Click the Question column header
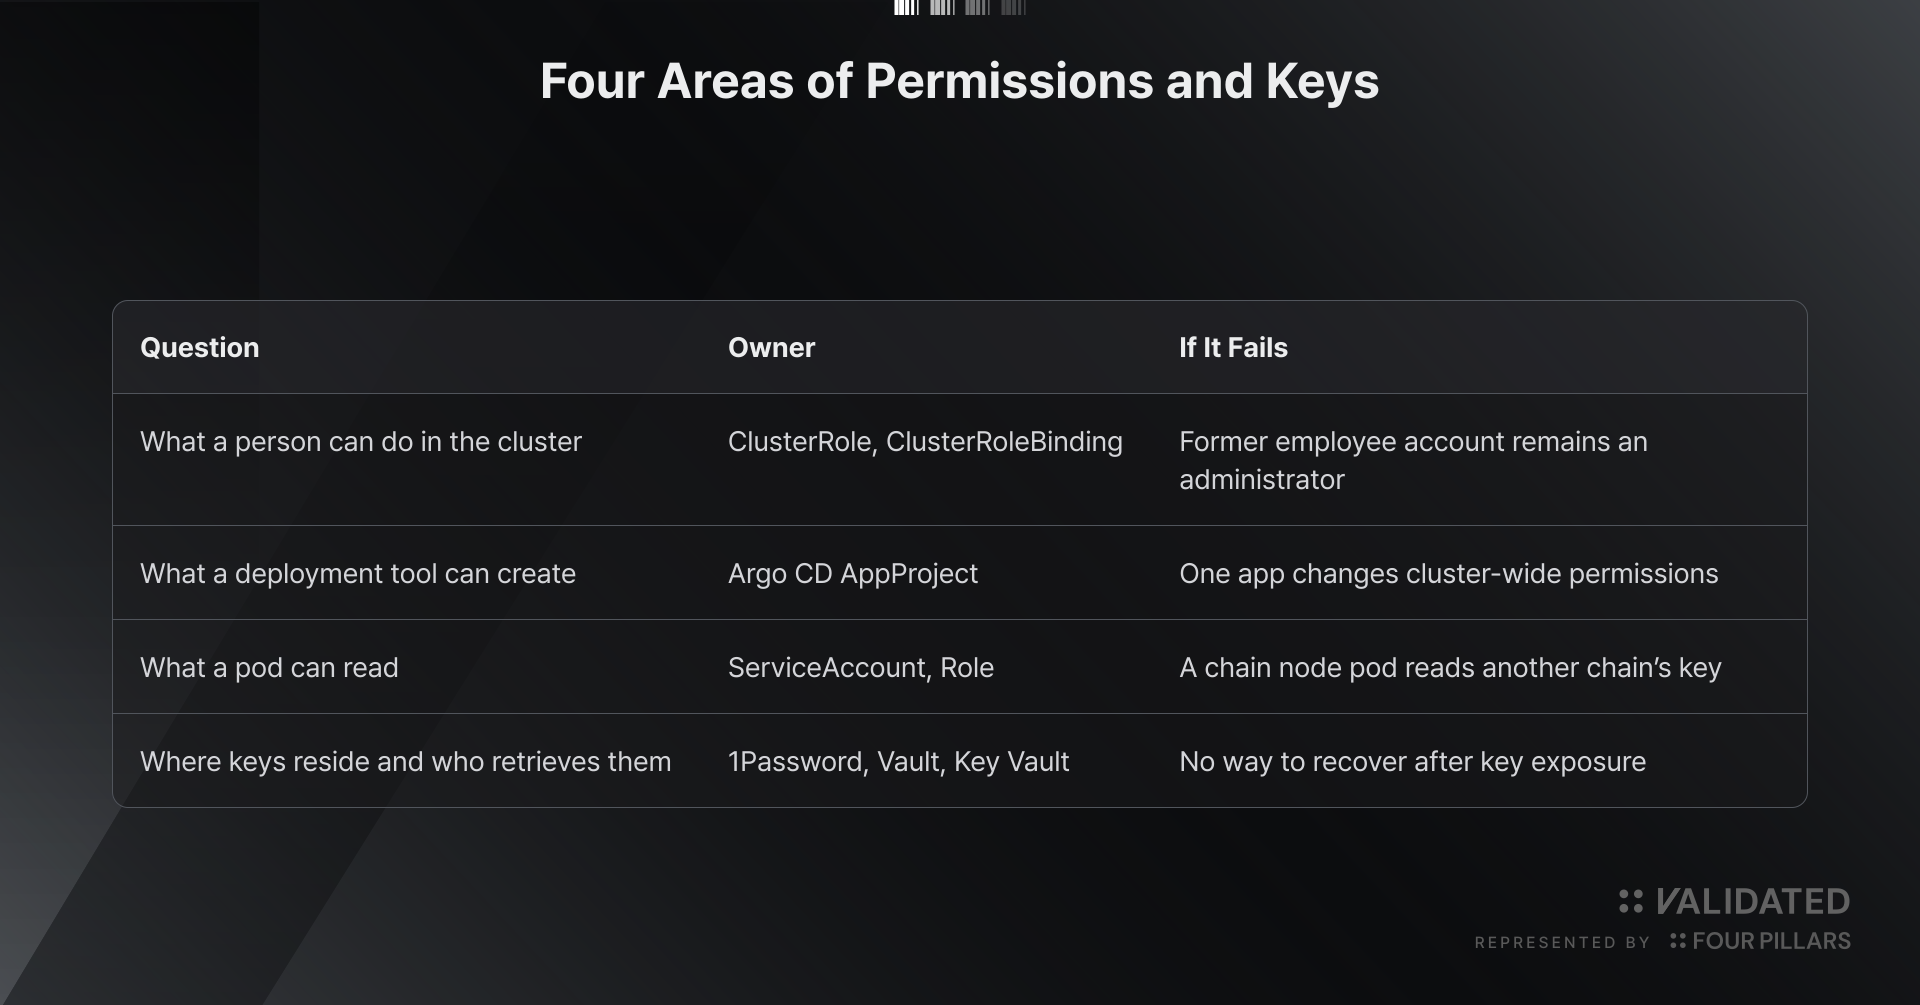The height and width of the screenshot is (1005, 1920). [x=200, y=347]
